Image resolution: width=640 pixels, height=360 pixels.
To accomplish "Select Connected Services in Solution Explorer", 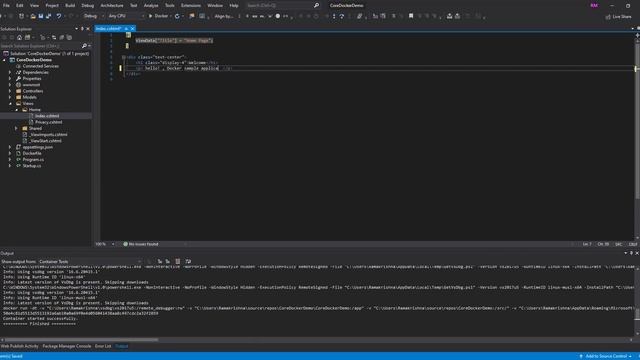I will coord(40,66).
